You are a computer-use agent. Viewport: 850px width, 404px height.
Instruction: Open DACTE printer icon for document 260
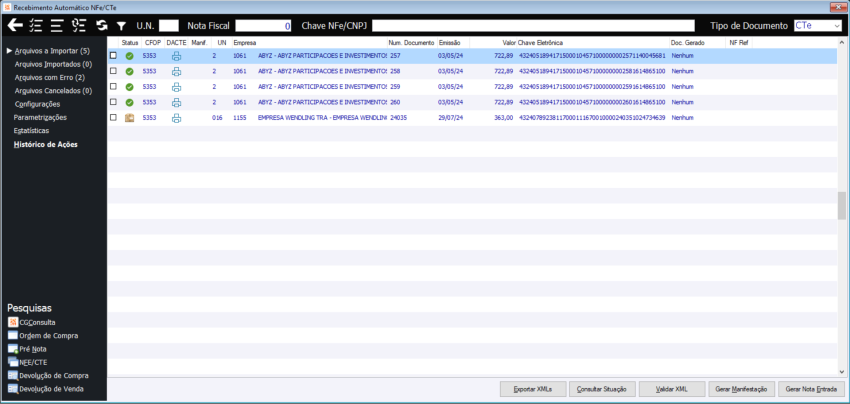(x=176, y=102)
